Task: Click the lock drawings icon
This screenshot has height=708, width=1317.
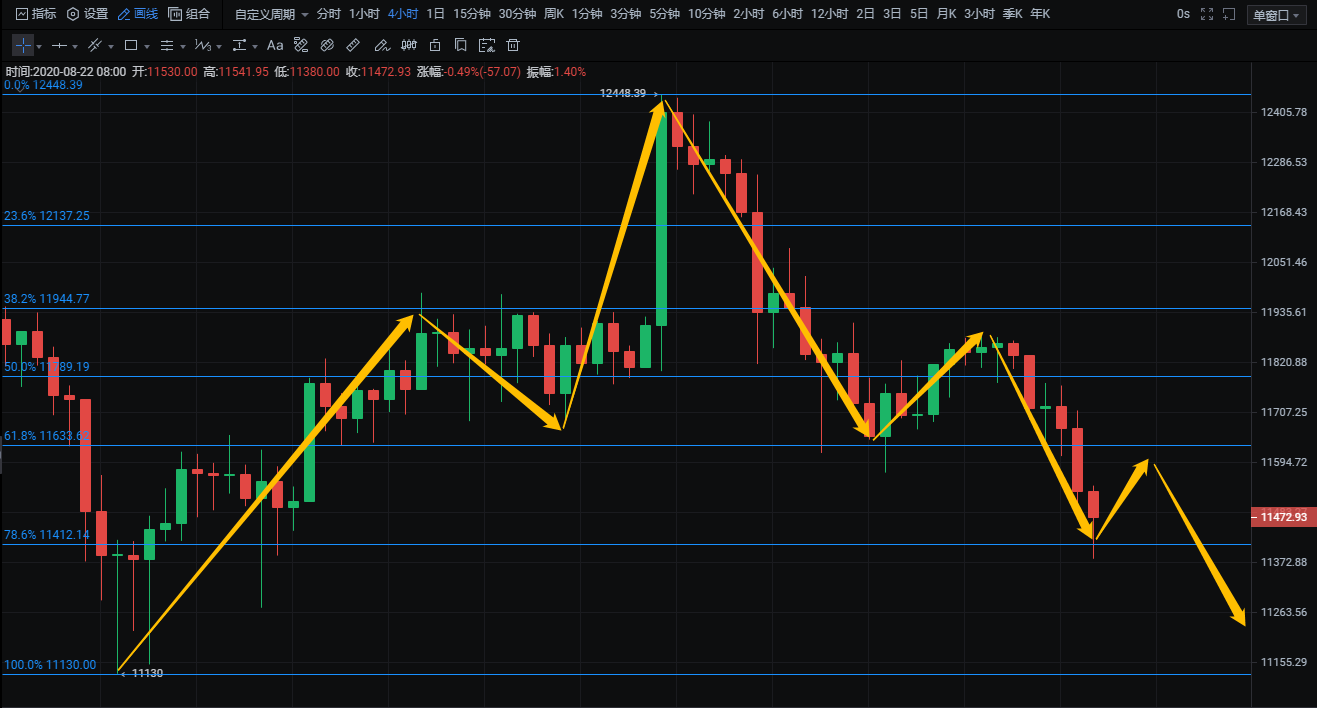Action: 434,45
